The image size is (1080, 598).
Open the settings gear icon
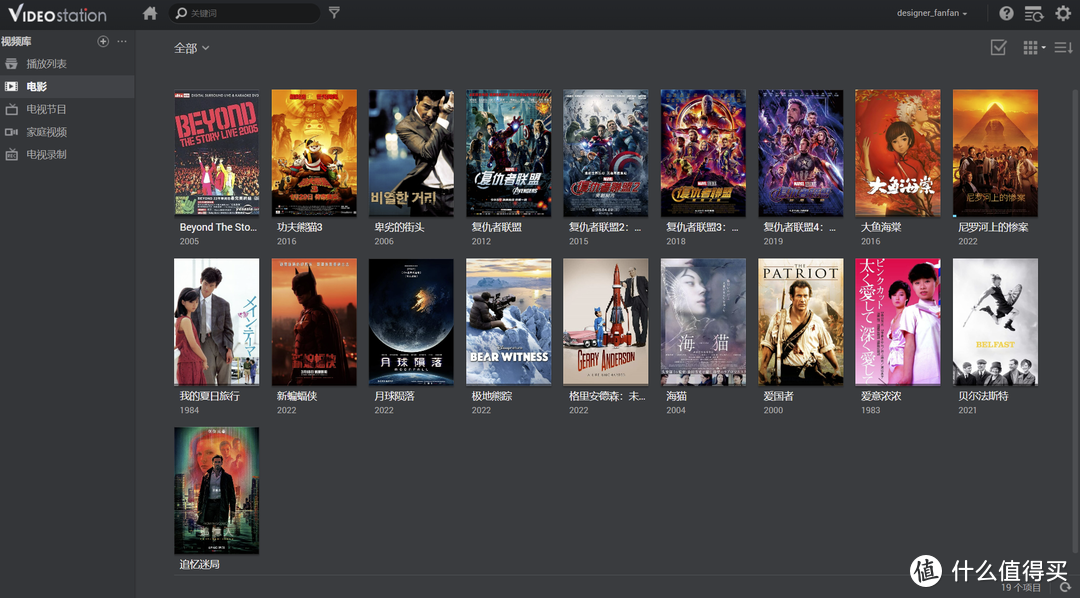[x=1062, y=13]
